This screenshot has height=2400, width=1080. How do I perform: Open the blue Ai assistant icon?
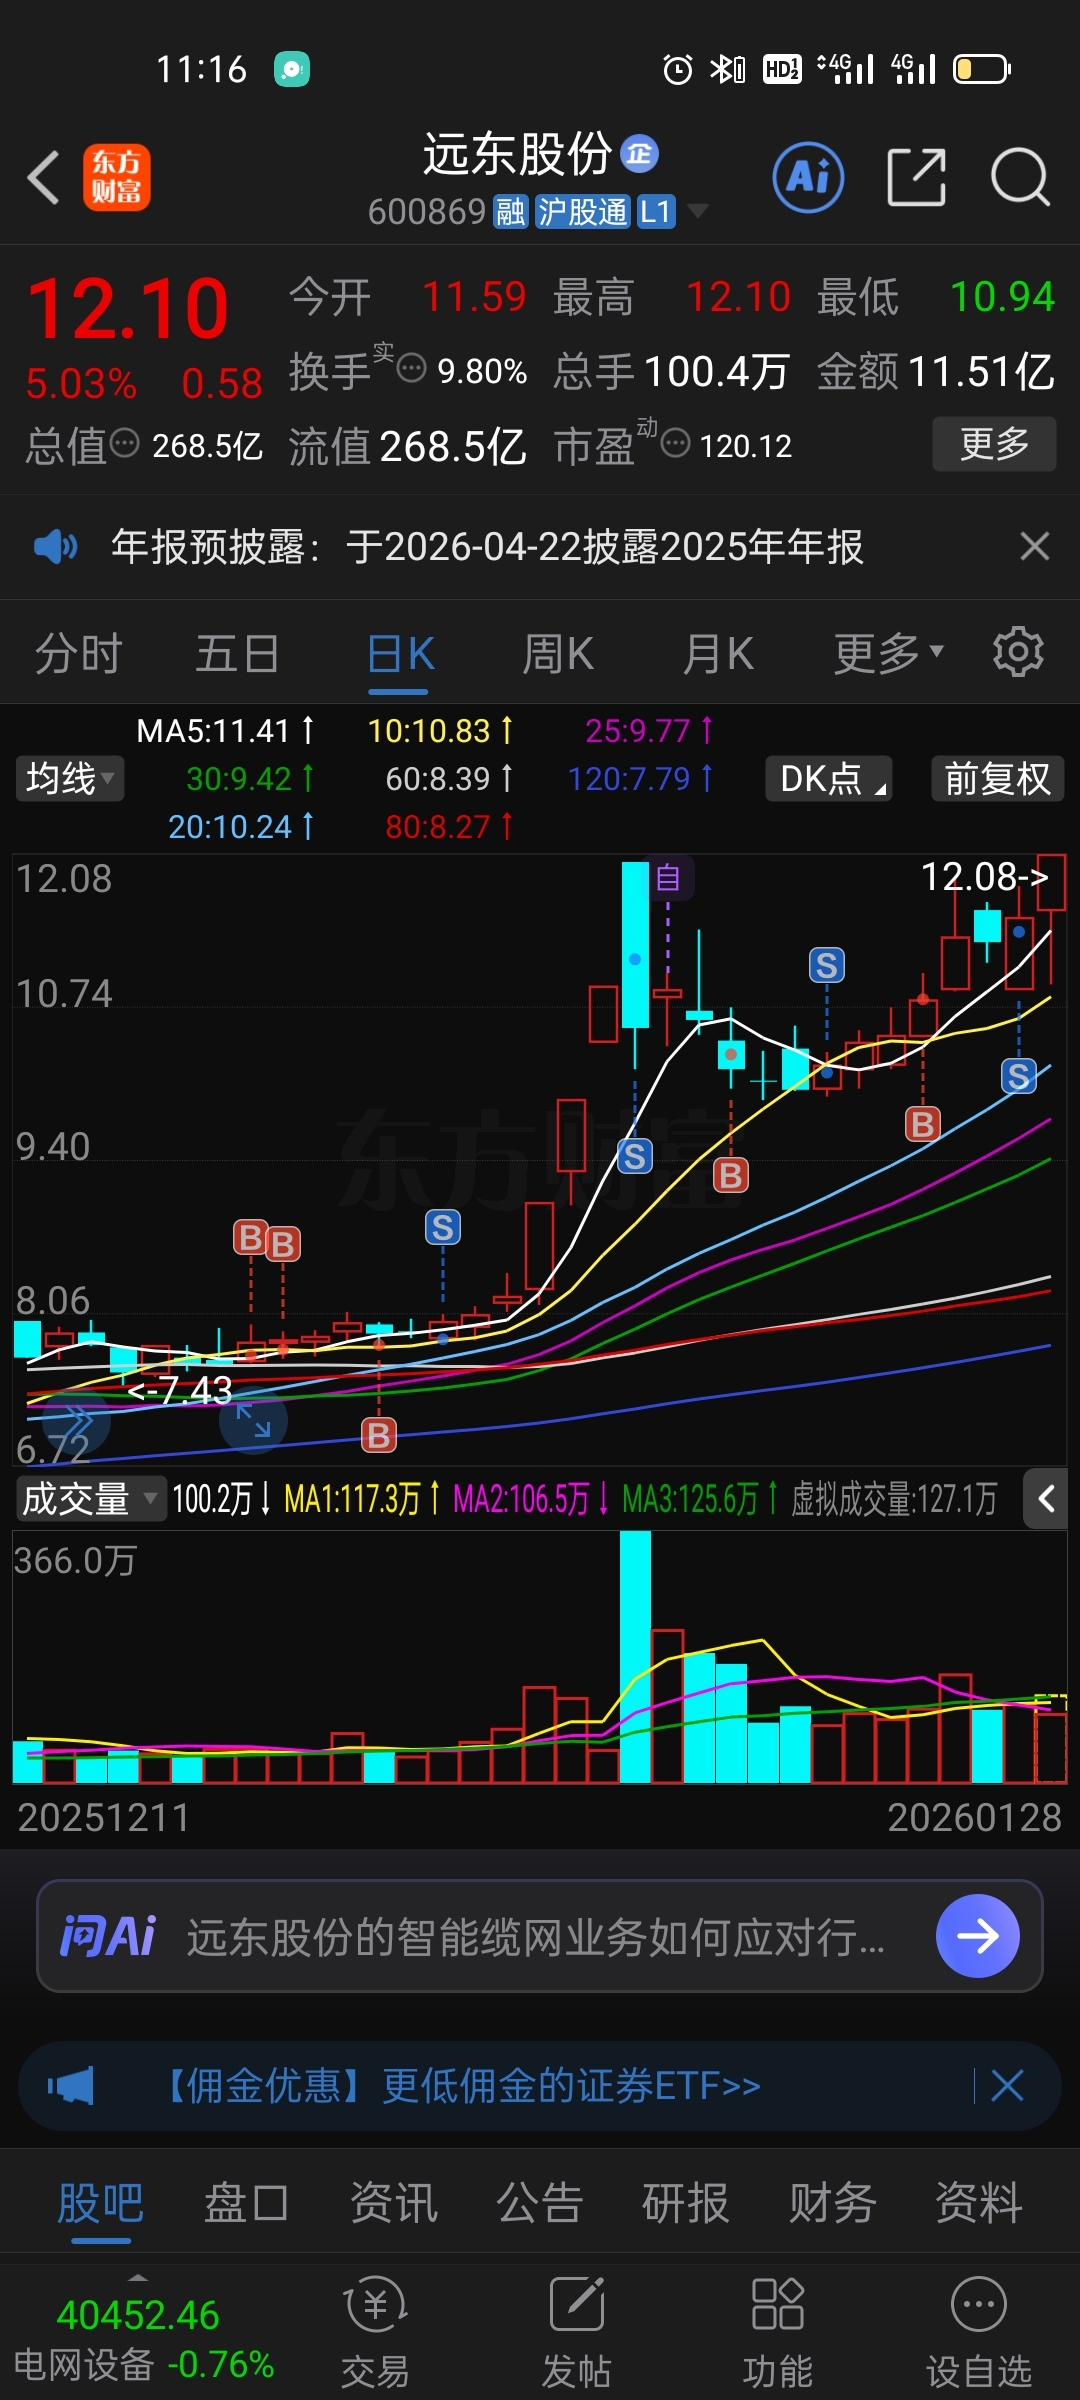[x=809, y=178]
